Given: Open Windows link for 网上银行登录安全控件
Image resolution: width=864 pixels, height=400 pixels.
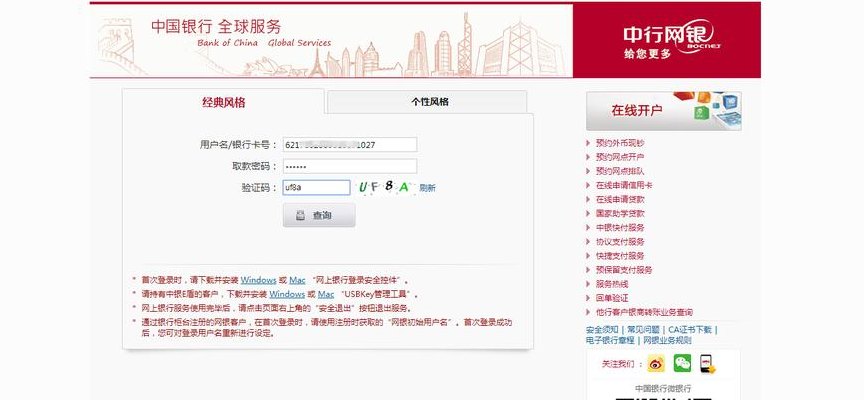Looking at the screenshot, I should click(x=258, y=280).
